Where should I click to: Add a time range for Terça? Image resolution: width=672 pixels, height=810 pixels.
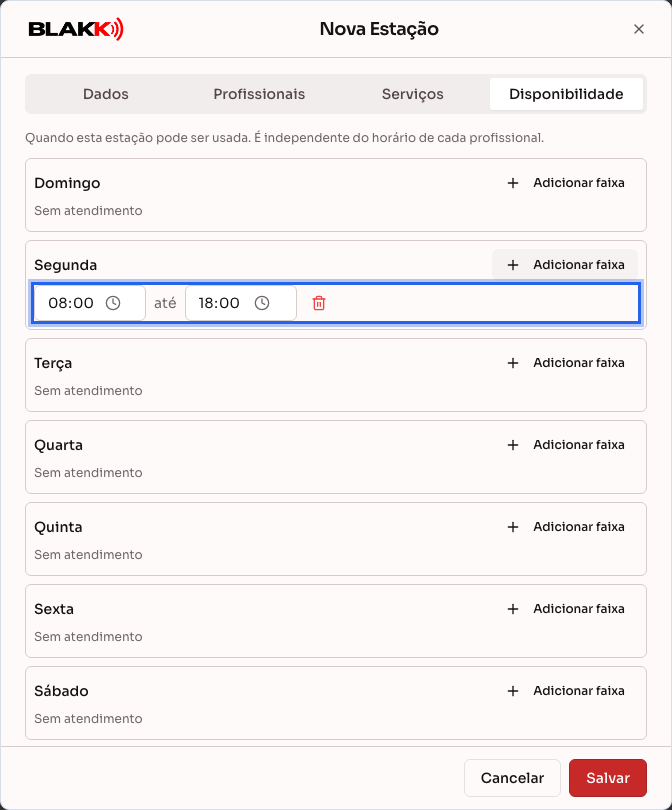565,363
